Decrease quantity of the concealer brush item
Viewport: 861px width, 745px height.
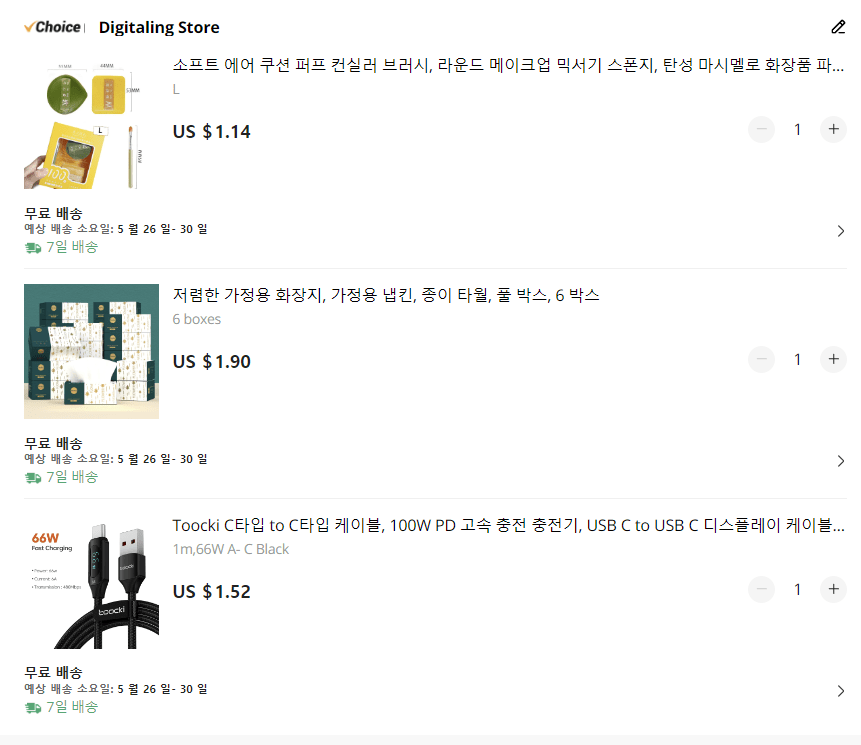[x=761, y=129]
